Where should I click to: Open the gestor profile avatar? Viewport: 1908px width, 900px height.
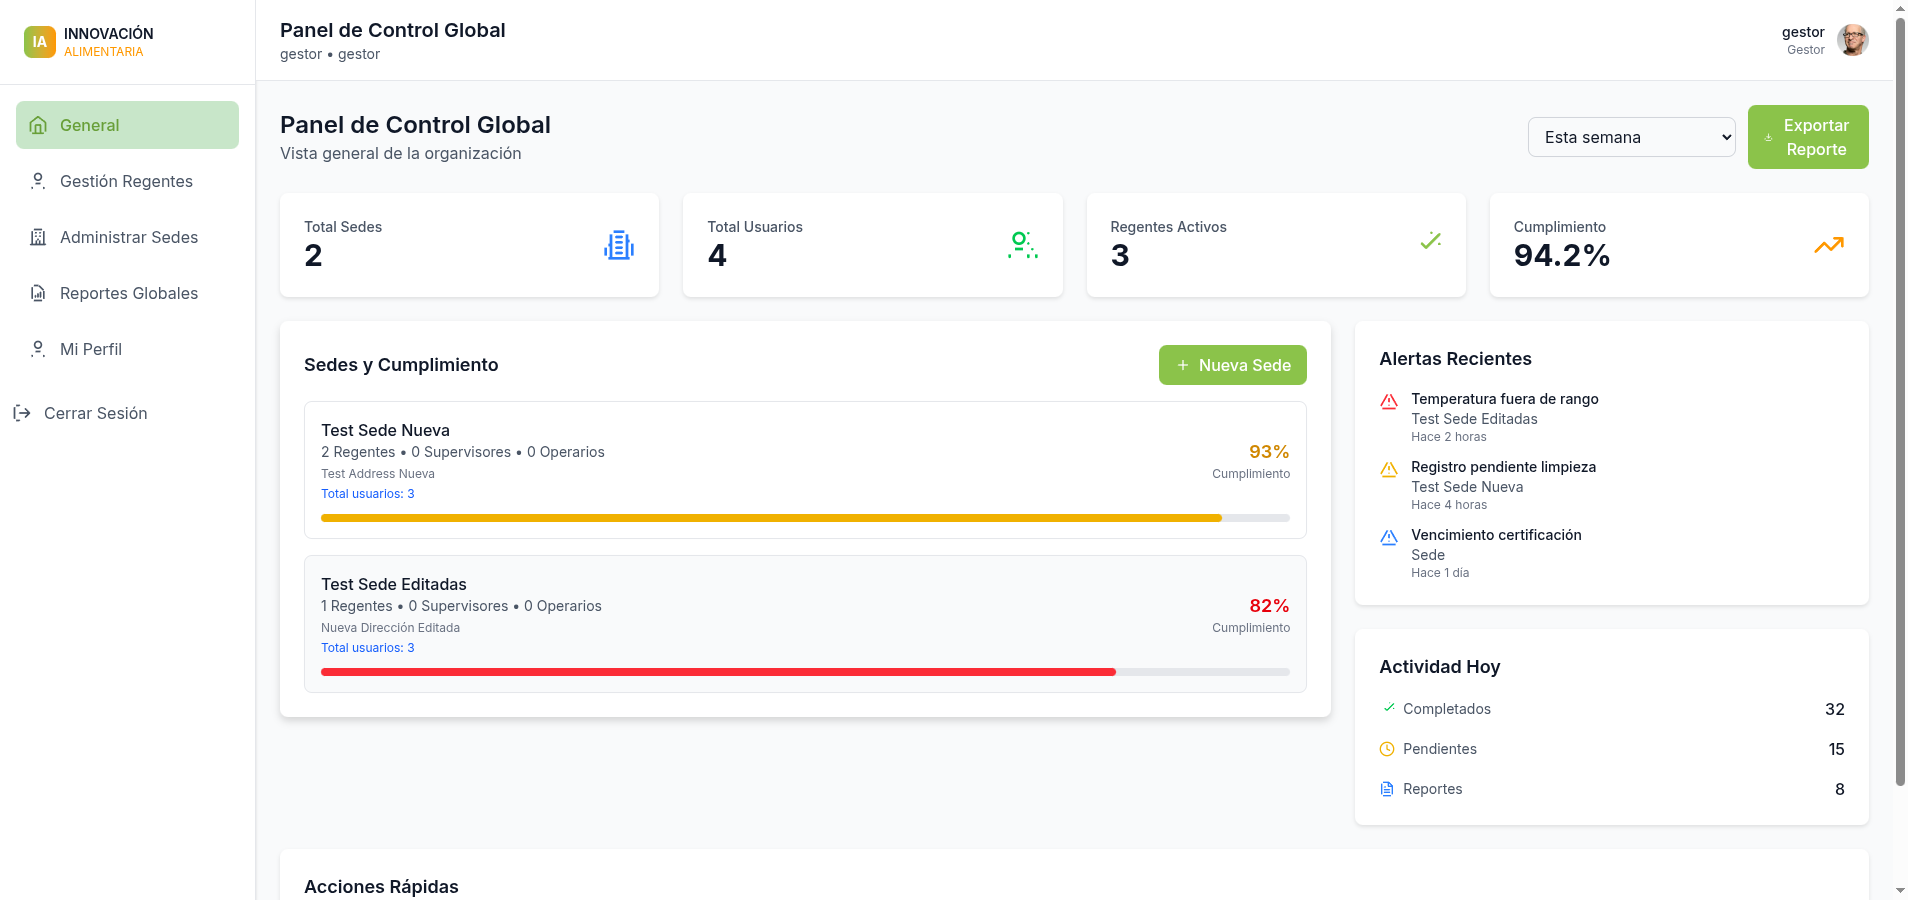[1852, 40]
